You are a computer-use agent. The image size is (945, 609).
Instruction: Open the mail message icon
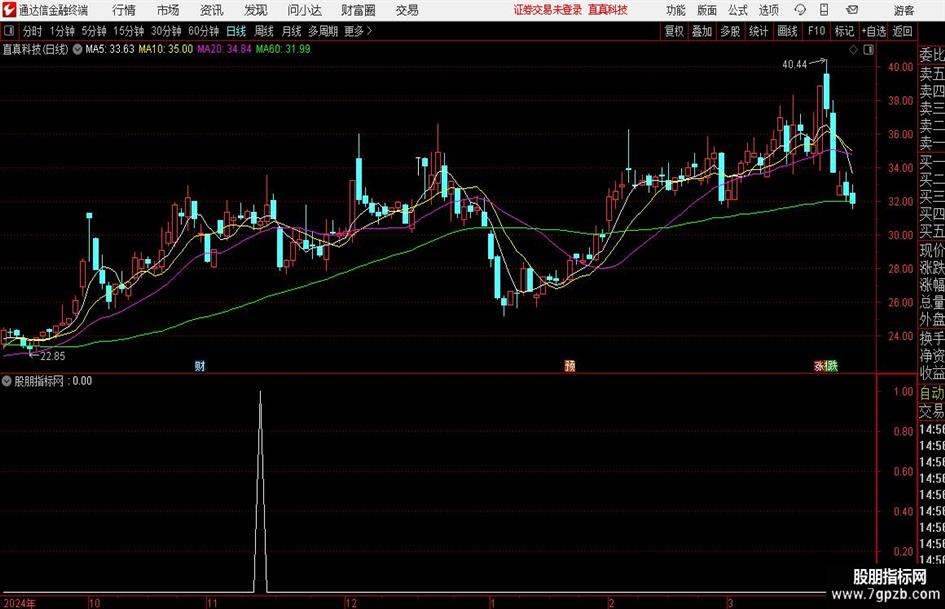coord(852,10)
